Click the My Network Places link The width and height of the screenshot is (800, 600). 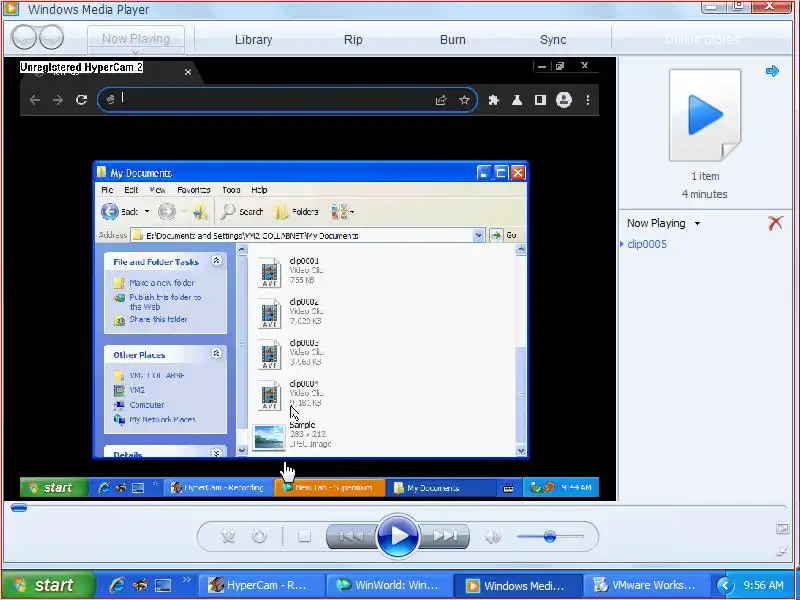pos(162,419)
